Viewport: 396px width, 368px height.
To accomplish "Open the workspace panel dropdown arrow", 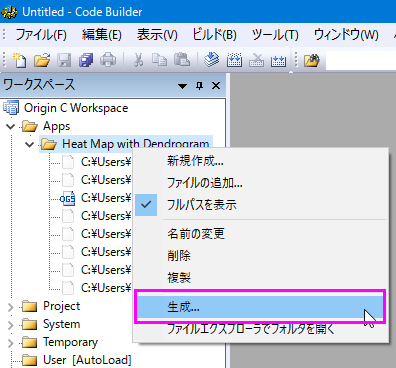I will click(182, 86).
